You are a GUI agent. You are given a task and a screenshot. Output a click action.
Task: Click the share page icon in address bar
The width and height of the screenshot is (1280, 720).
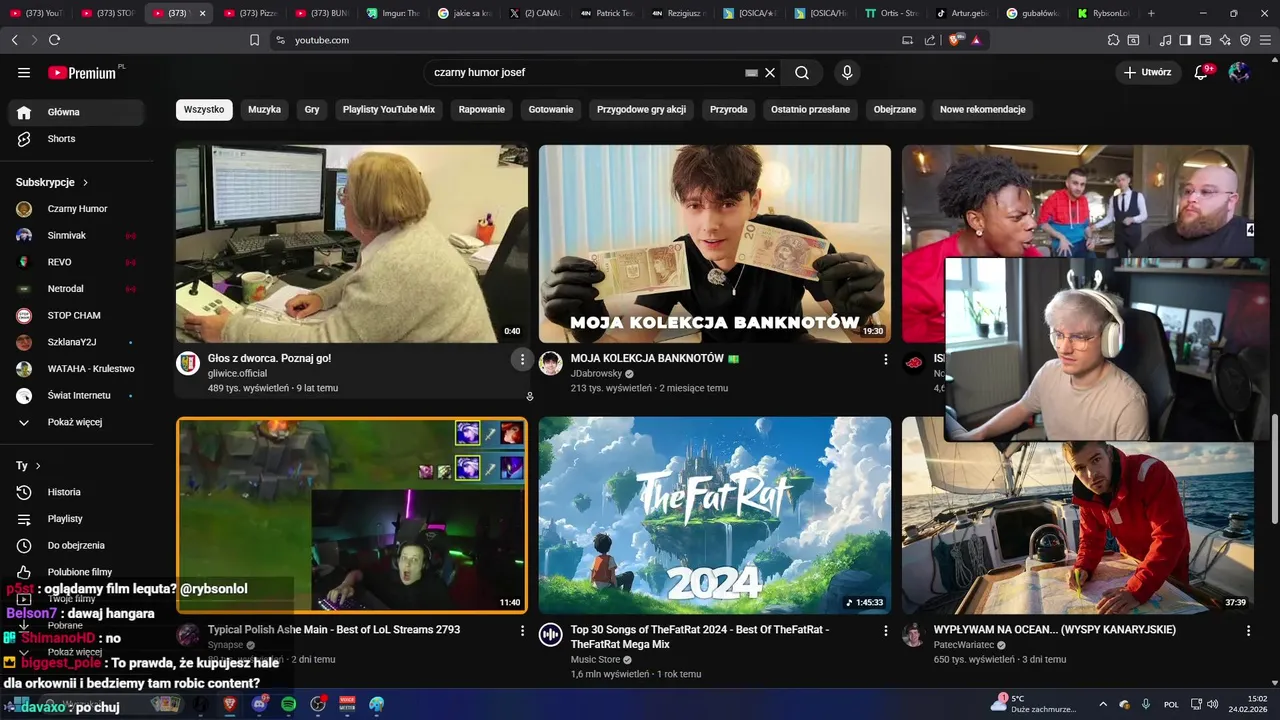(930, 40)
